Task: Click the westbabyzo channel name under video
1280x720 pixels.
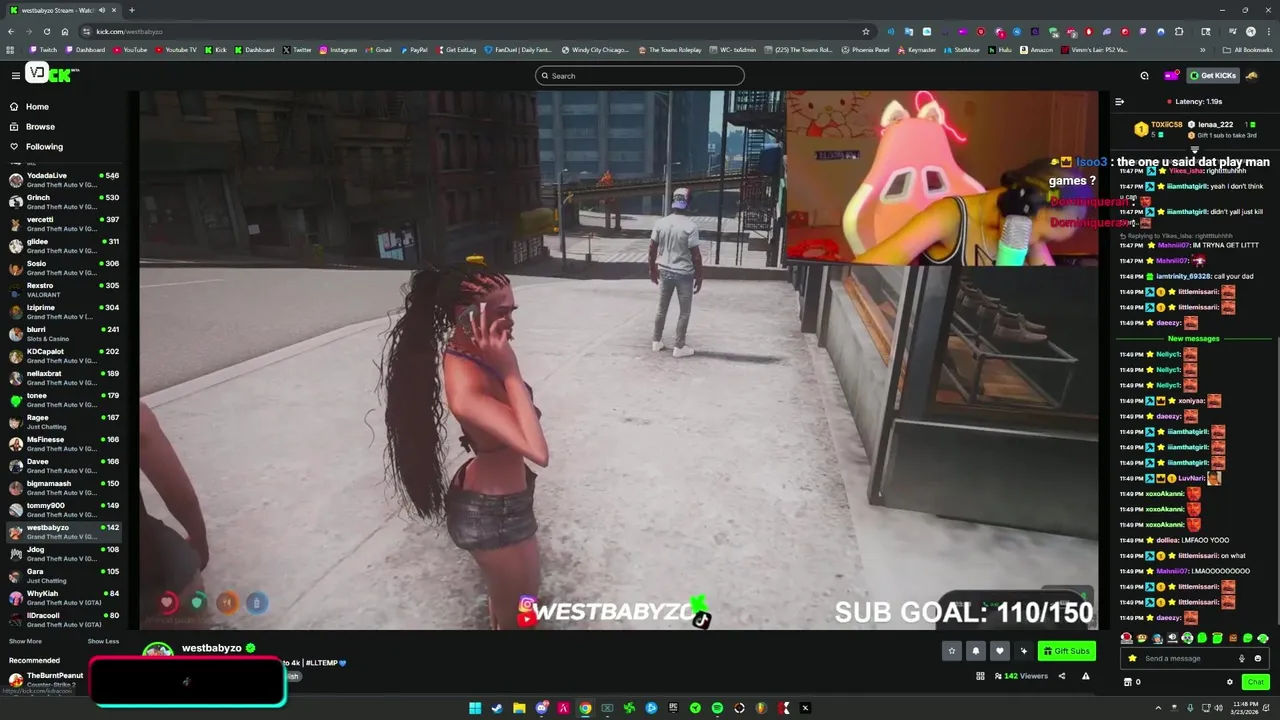Action: coord(212,648)
